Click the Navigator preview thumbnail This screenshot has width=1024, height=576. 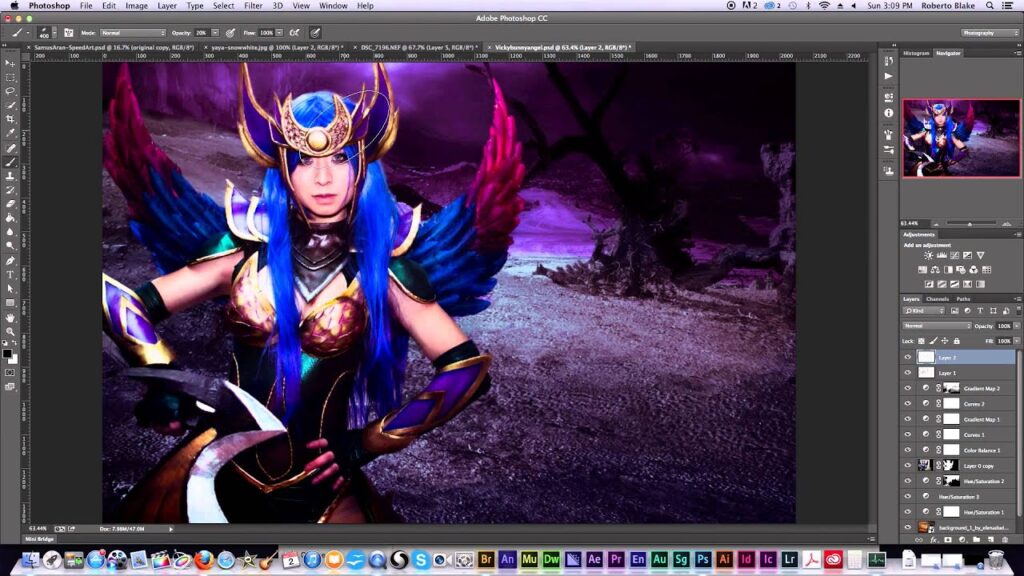click(961, 138)
